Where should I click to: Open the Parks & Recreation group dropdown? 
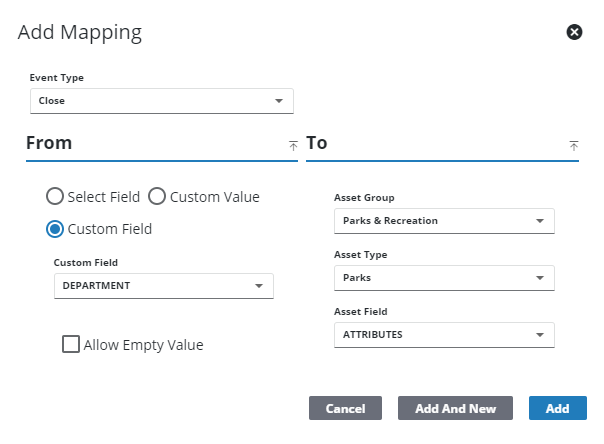(430, 221)
